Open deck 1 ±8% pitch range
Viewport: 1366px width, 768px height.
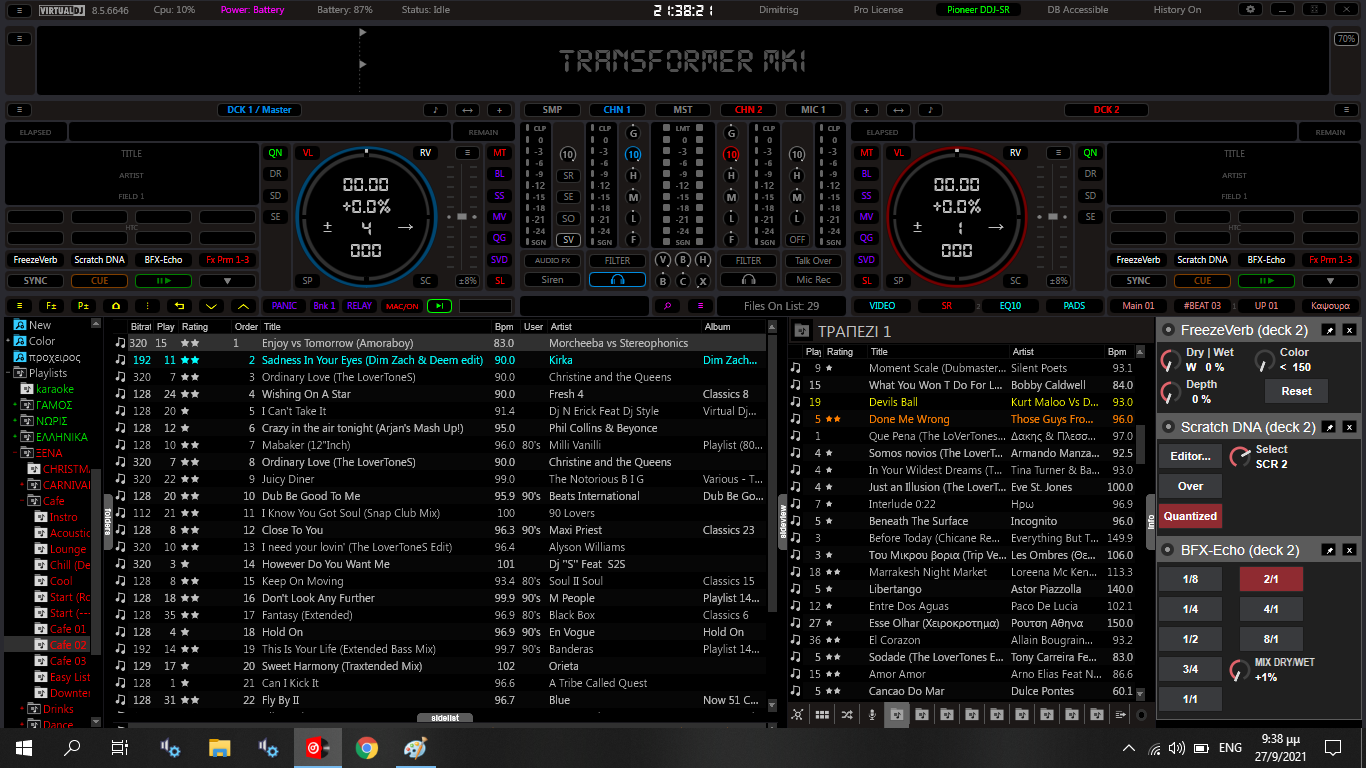click(x=467, y=281)
